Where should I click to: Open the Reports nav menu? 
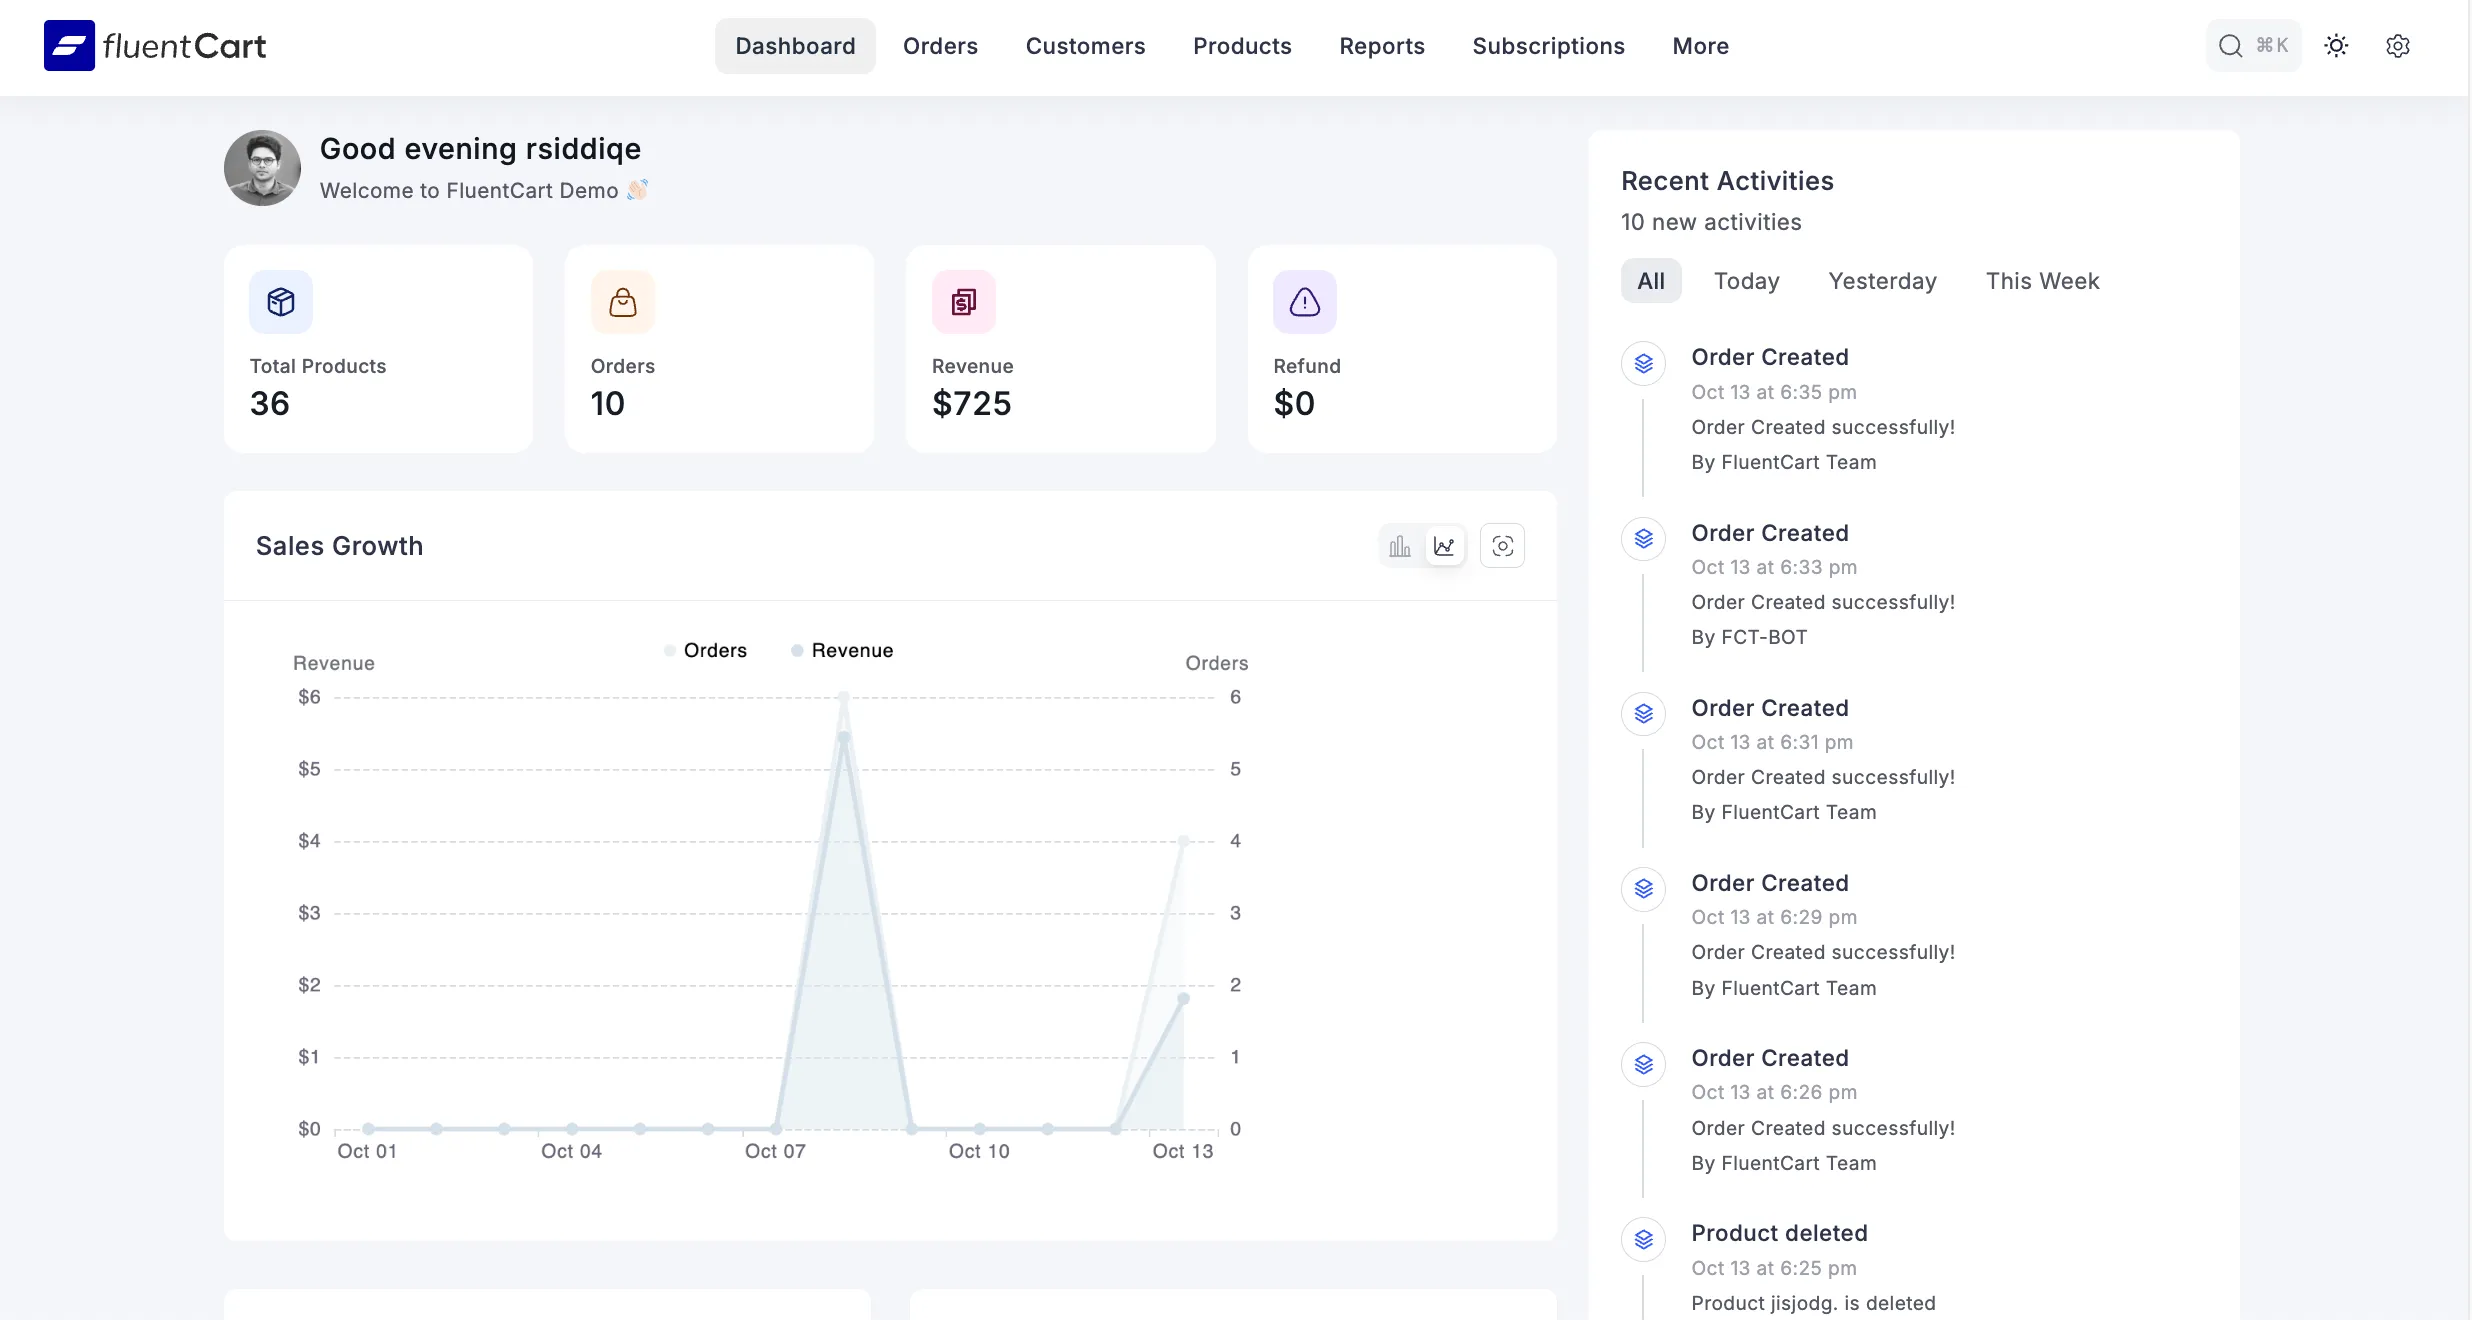[x=1382, y=46]
